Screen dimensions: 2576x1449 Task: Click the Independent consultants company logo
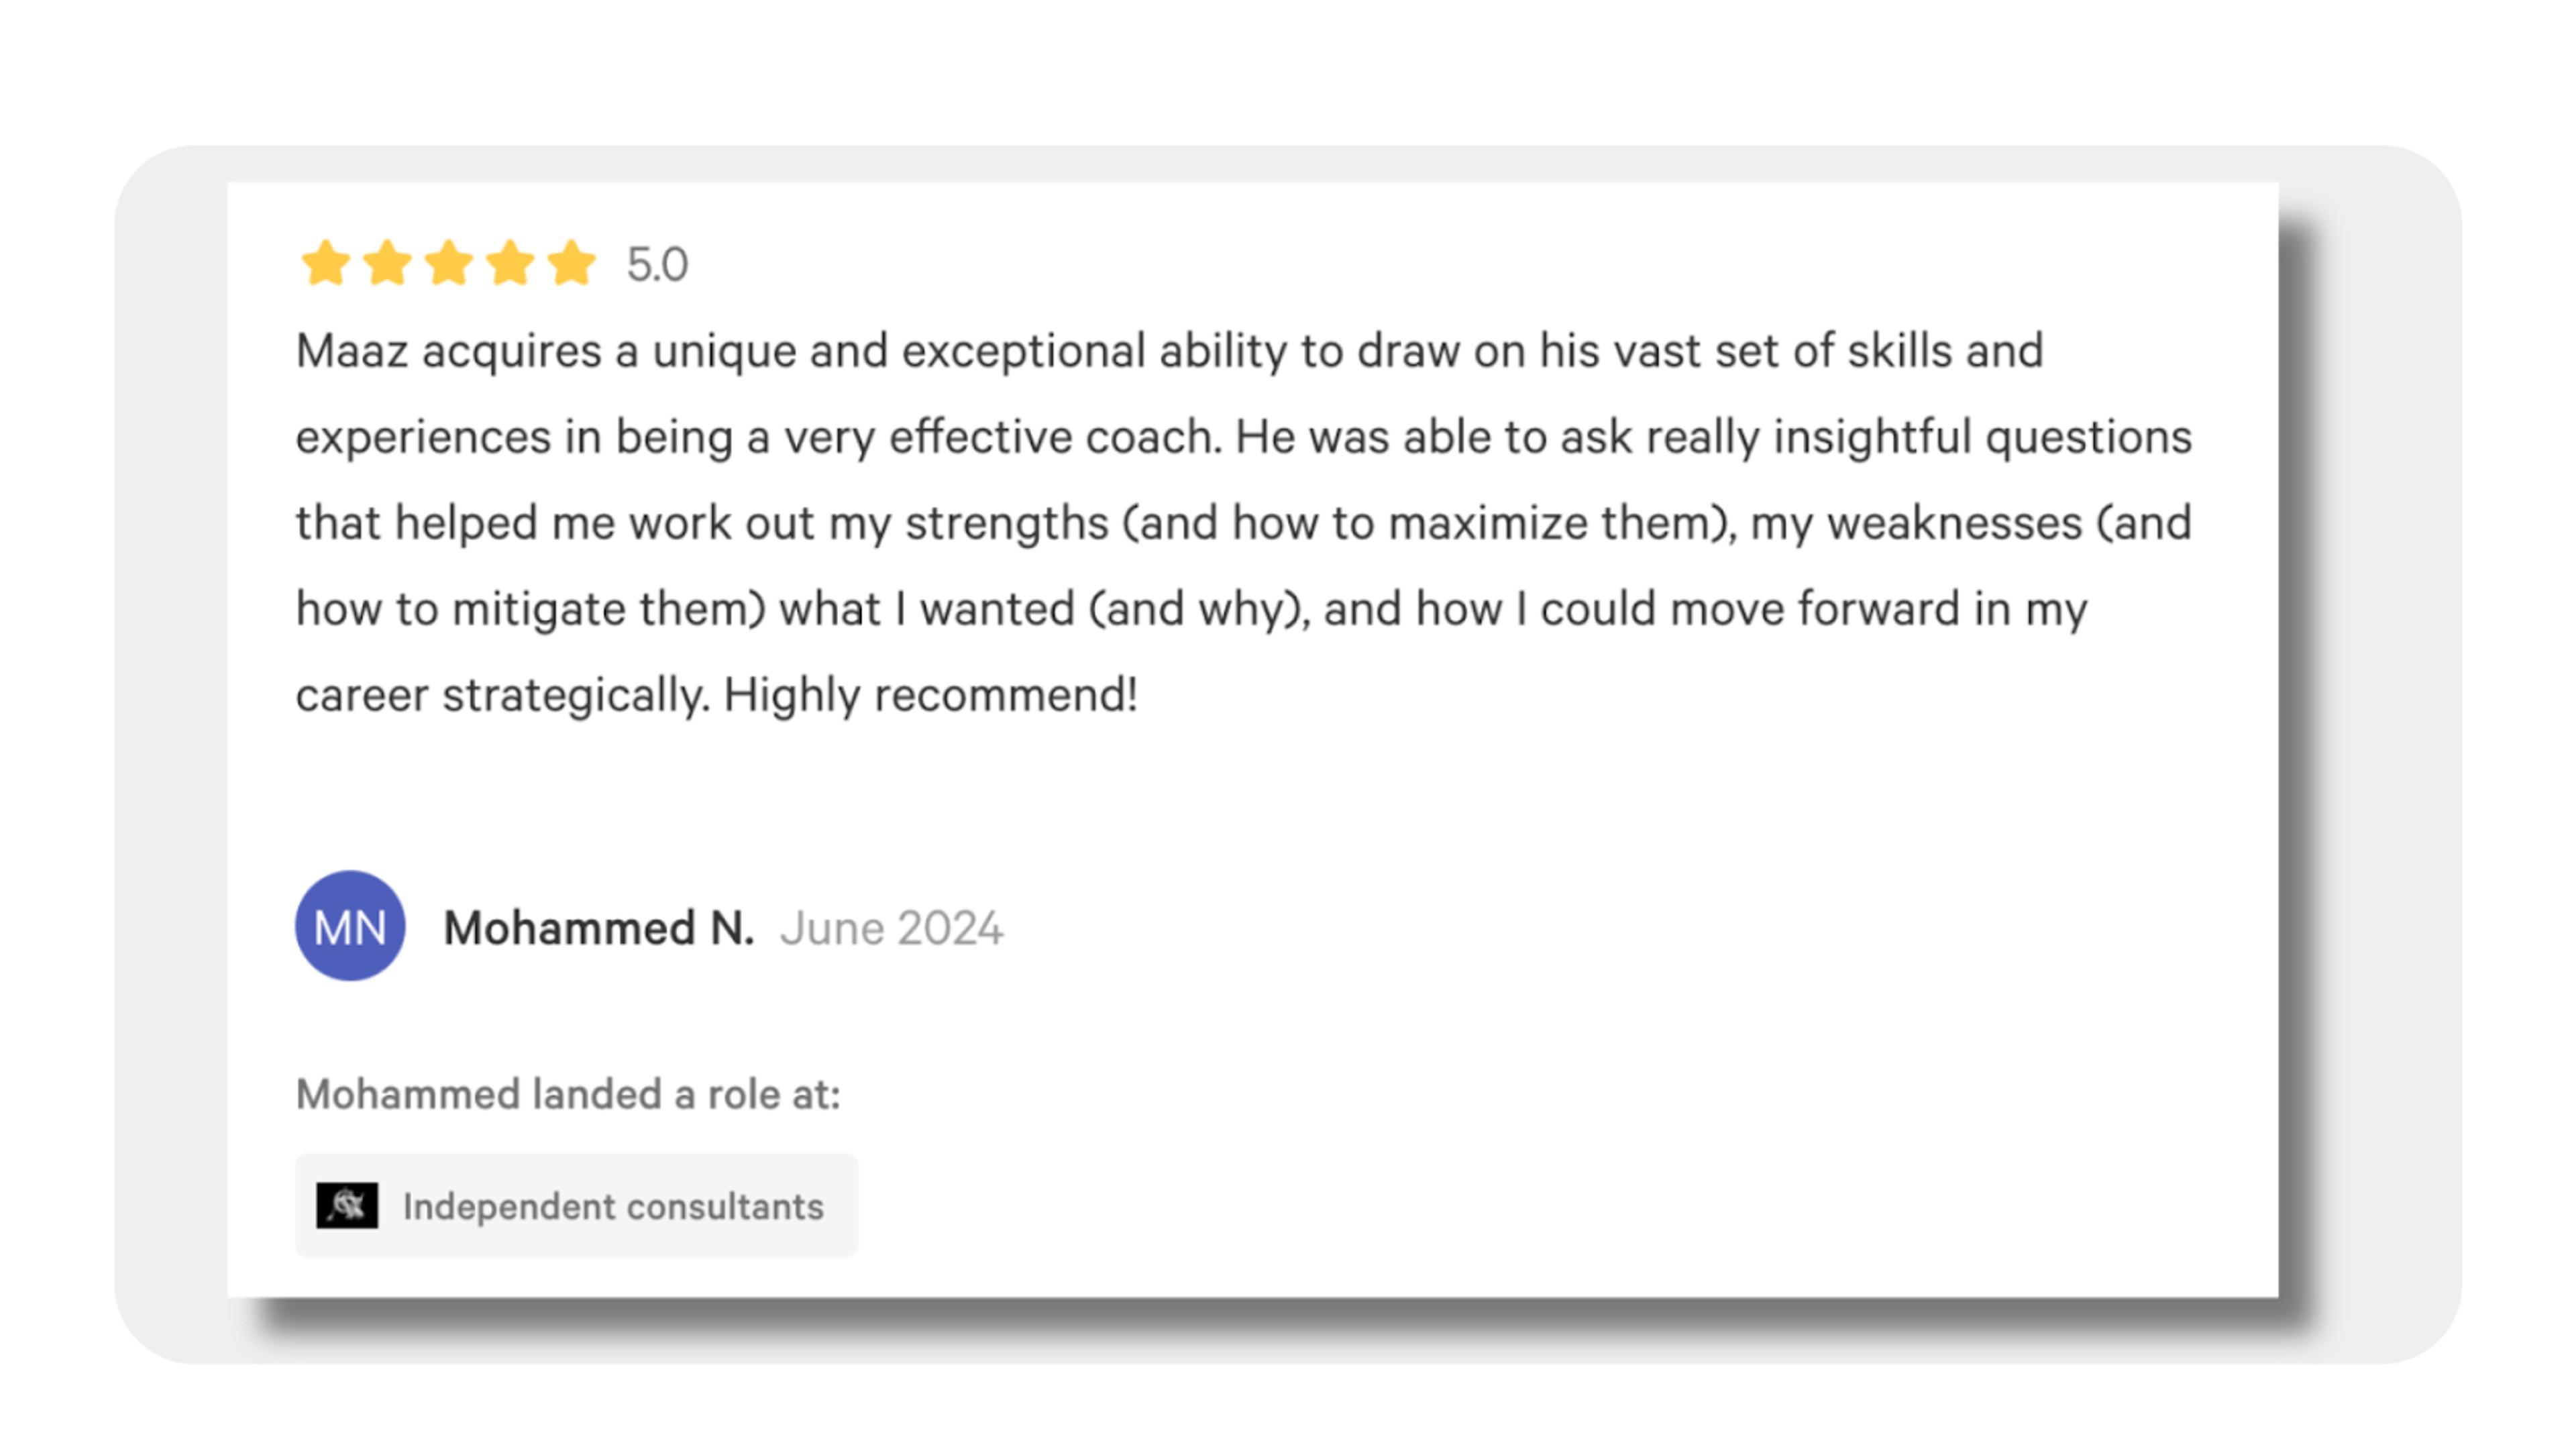pyautogui.click(x=347, y=1205)
